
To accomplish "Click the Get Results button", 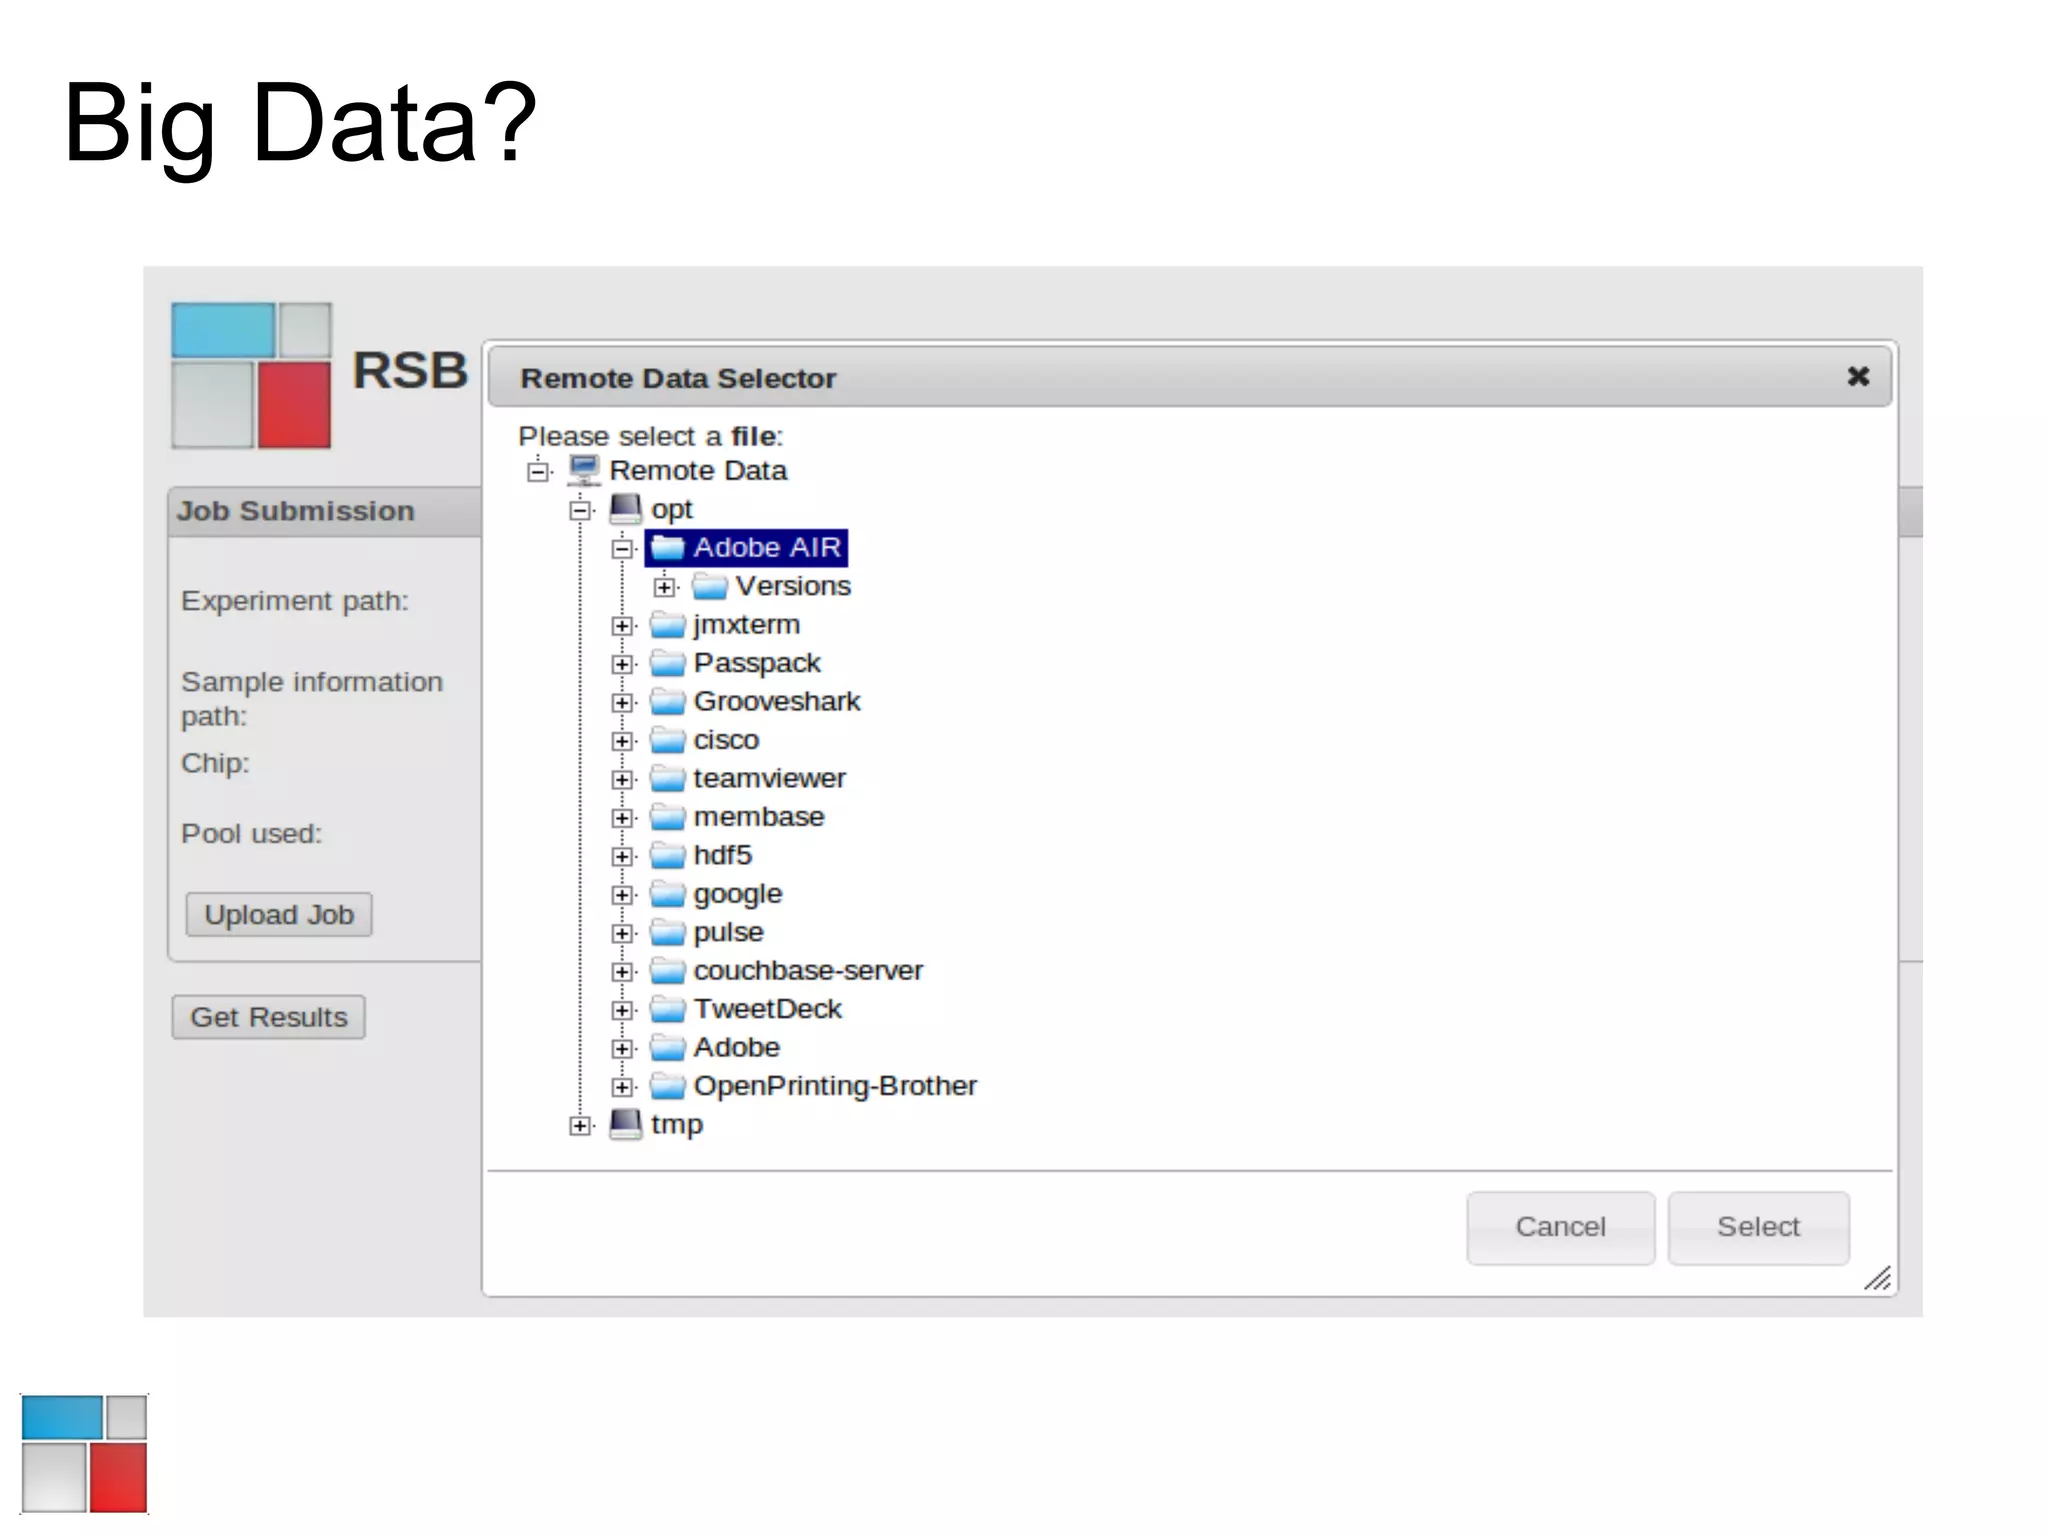I will pos(268,1017).
